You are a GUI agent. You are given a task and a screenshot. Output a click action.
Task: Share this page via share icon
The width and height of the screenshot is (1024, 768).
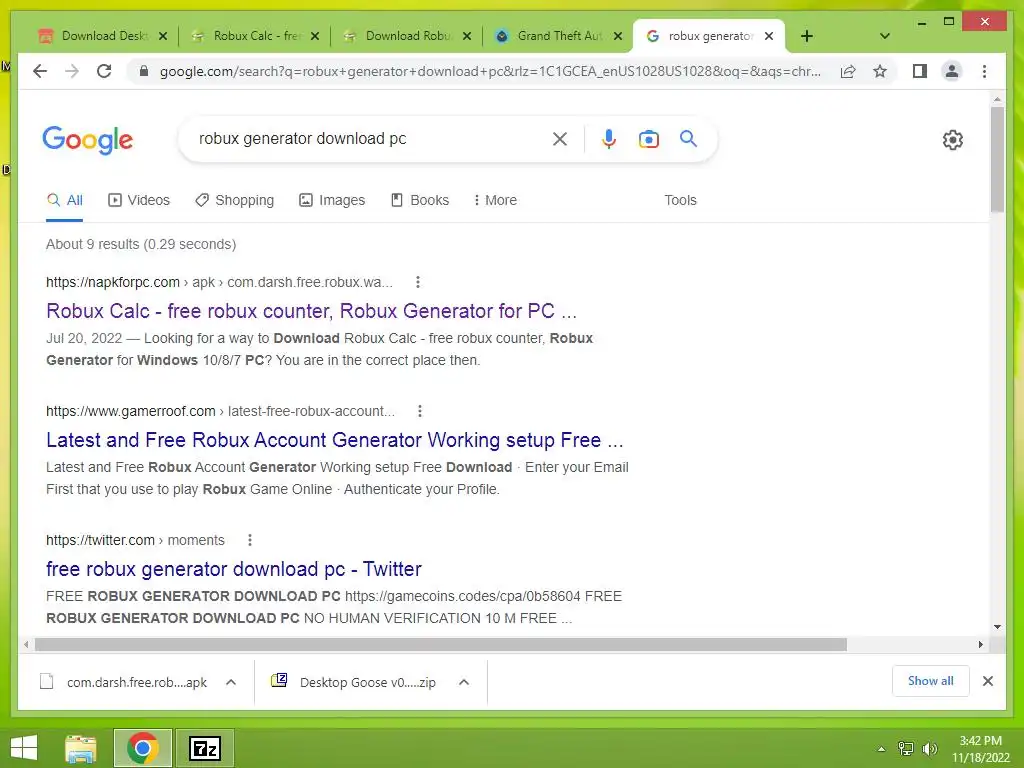848,71
